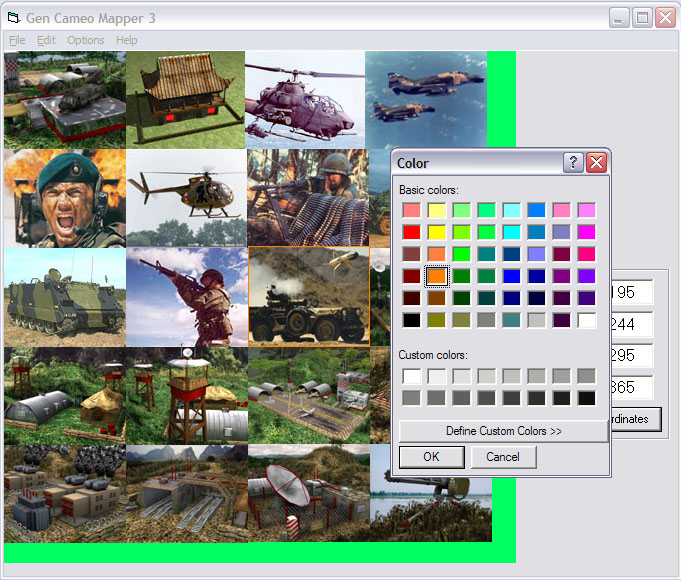Expand Define Custom Colors panel
681x580 pixels.
(x=503, y=431)
